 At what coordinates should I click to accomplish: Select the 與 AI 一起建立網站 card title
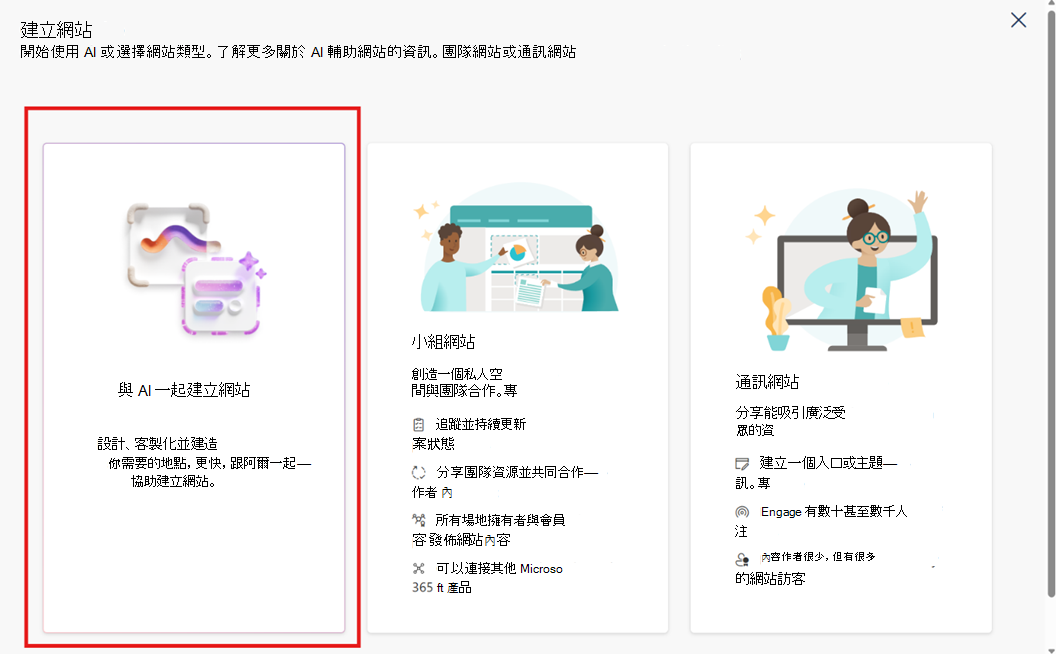184,390
